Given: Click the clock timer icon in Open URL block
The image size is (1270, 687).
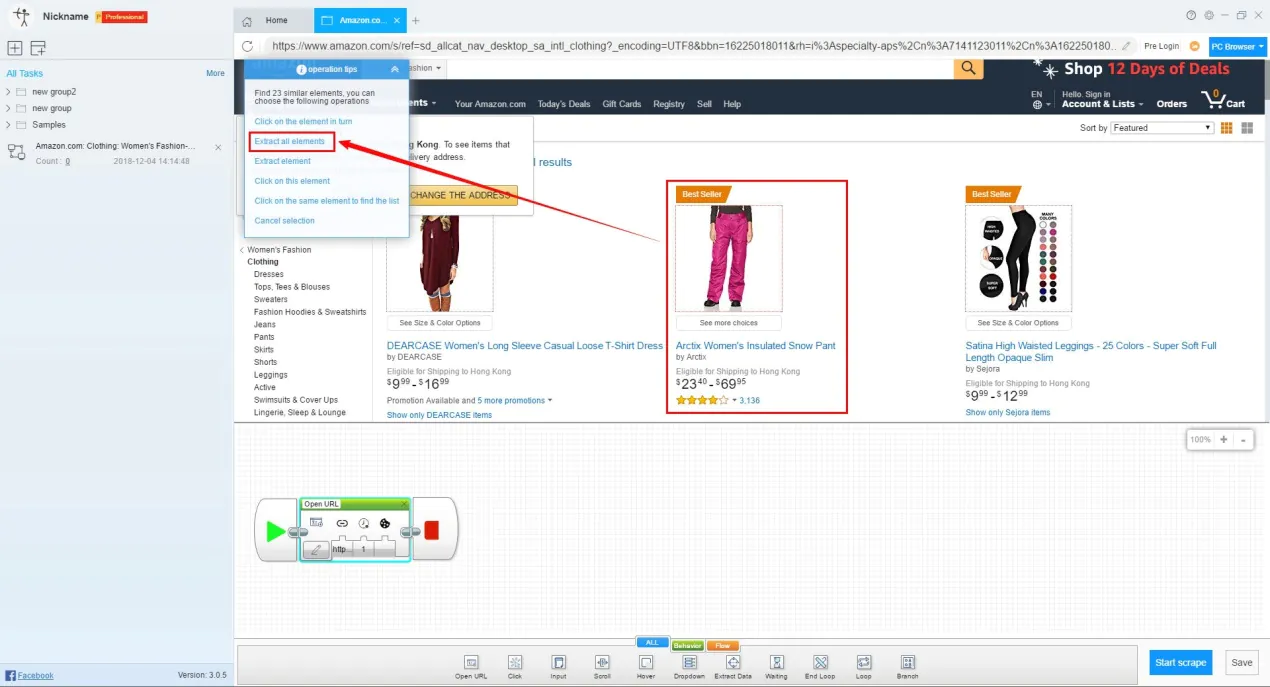Looking at the screenshot, I should coord(364,523).
